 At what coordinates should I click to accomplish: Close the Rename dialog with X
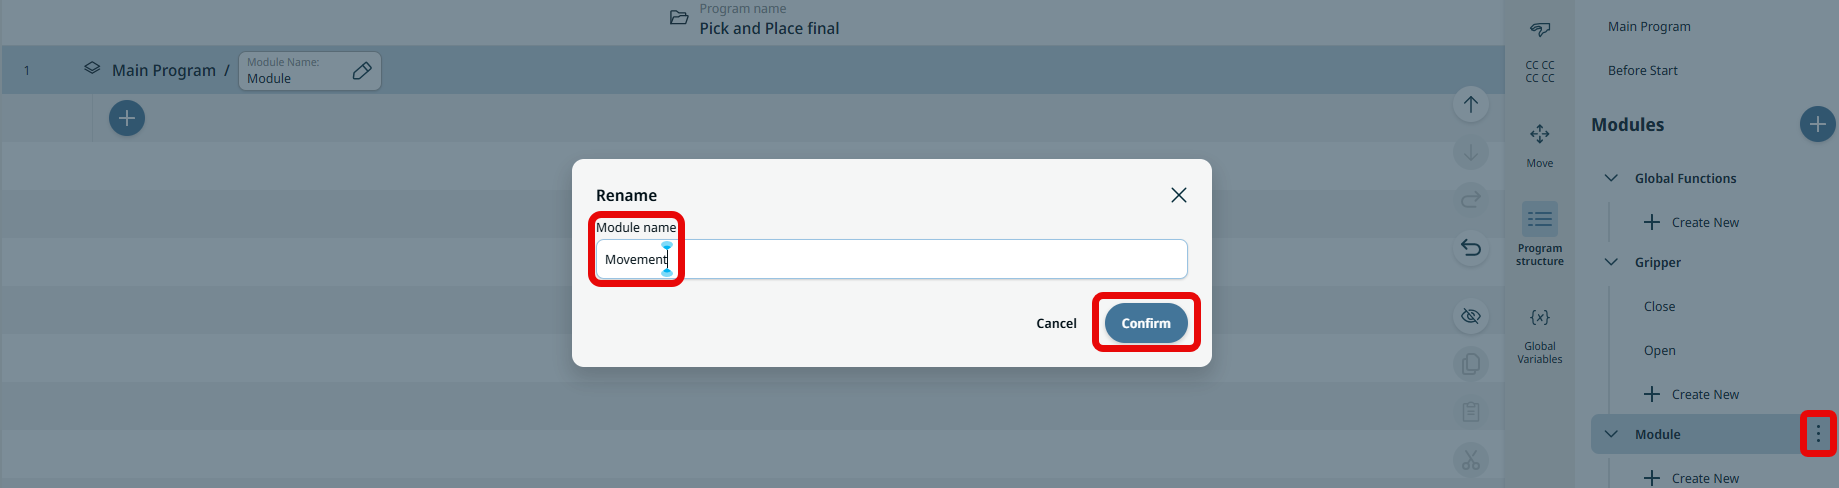click(x=1179, y=195)
